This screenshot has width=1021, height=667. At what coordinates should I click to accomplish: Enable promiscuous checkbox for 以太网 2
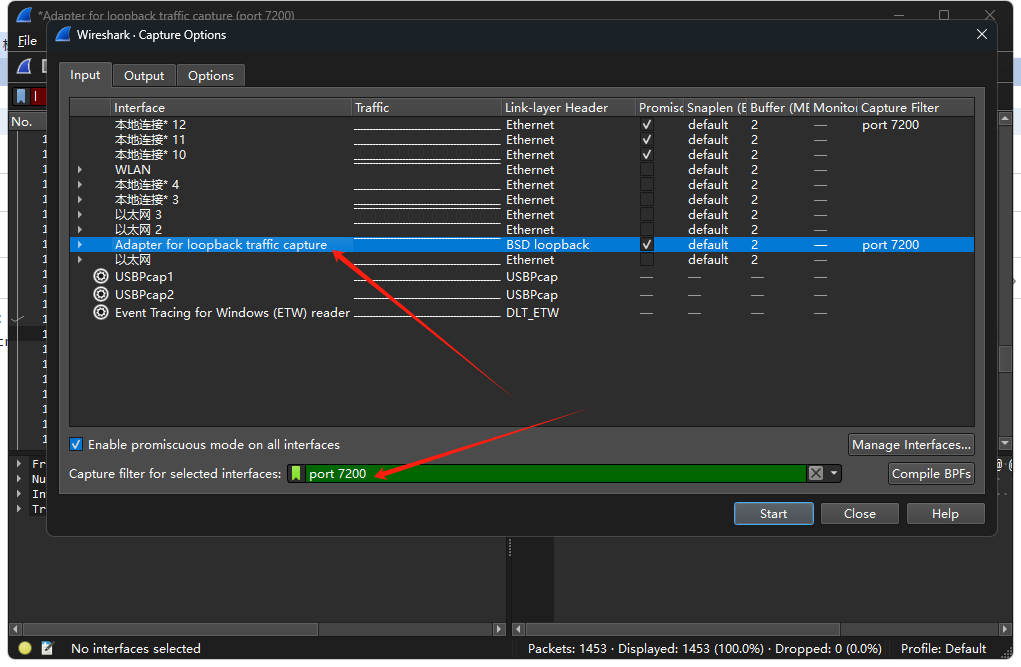[x=647, y=229]
